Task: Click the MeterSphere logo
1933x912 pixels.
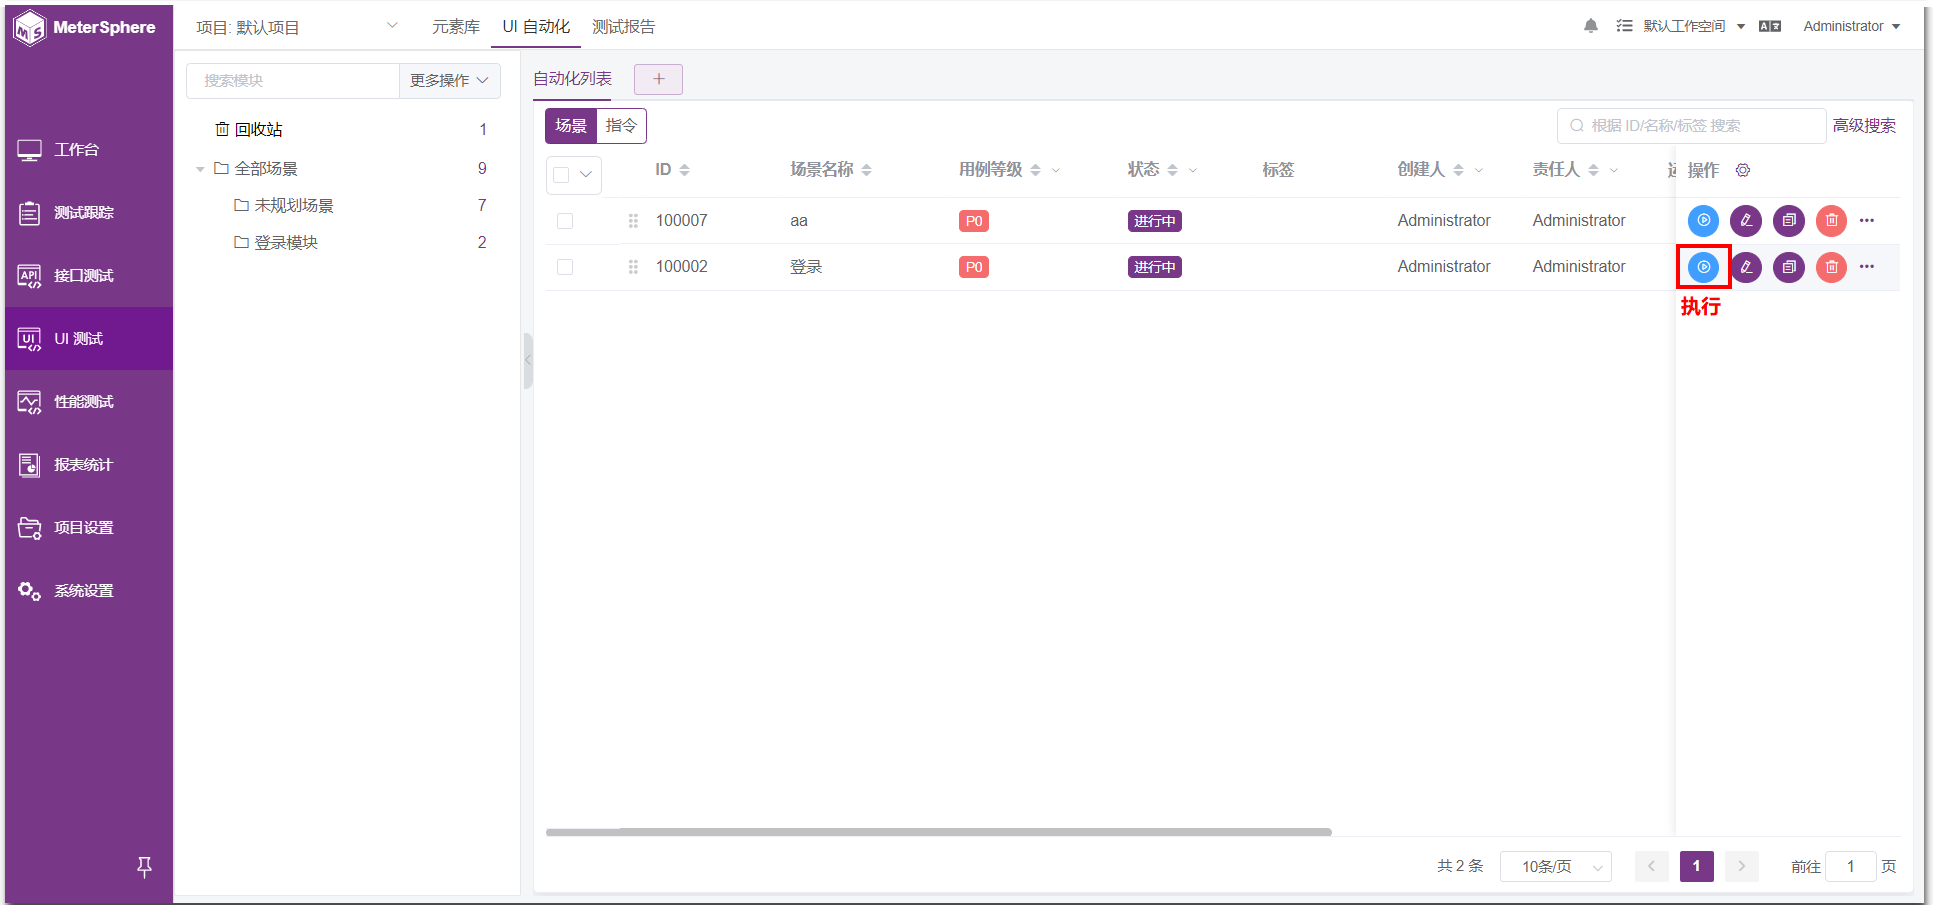Action: click(85, 27)
